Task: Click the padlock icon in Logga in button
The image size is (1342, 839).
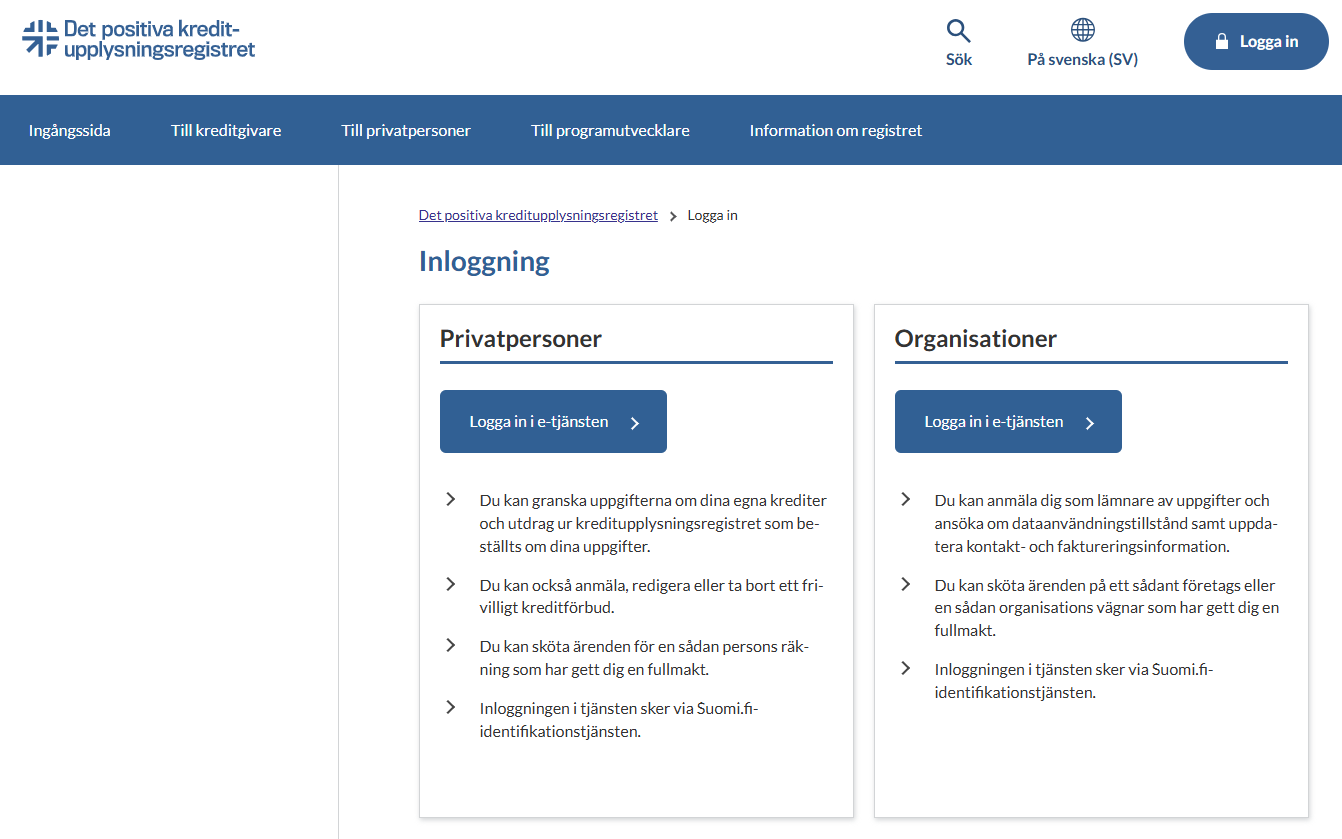Action: [1221, 42]
